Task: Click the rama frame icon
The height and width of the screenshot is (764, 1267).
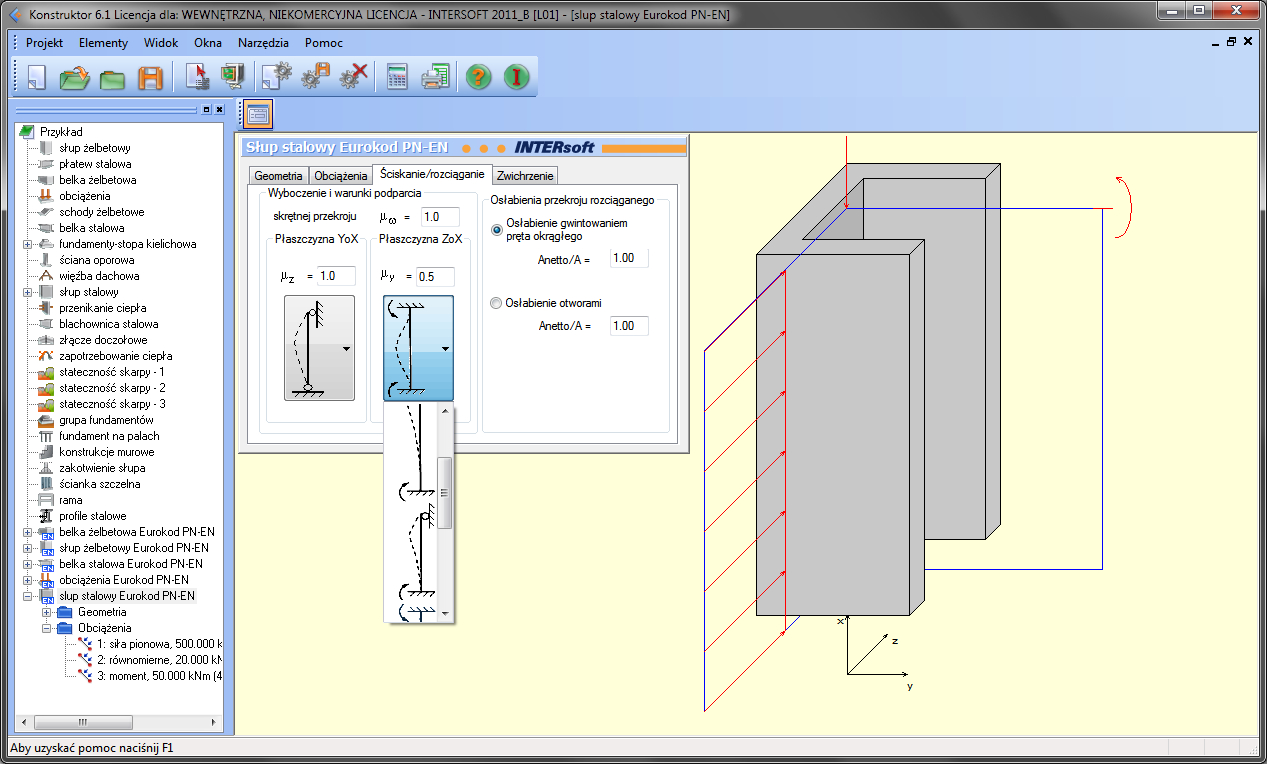Action: 45,500
